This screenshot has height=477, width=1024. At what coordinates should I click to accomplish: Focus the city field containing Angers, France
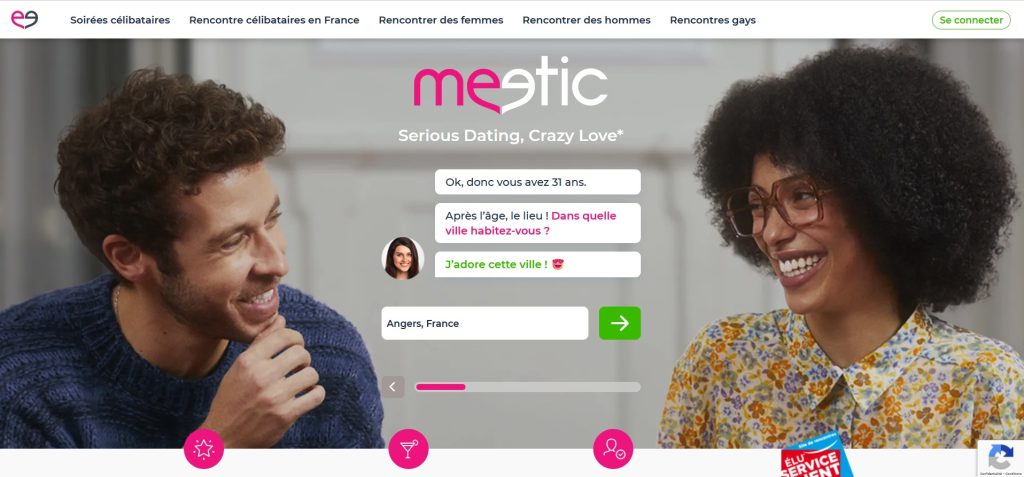[485, 323]
